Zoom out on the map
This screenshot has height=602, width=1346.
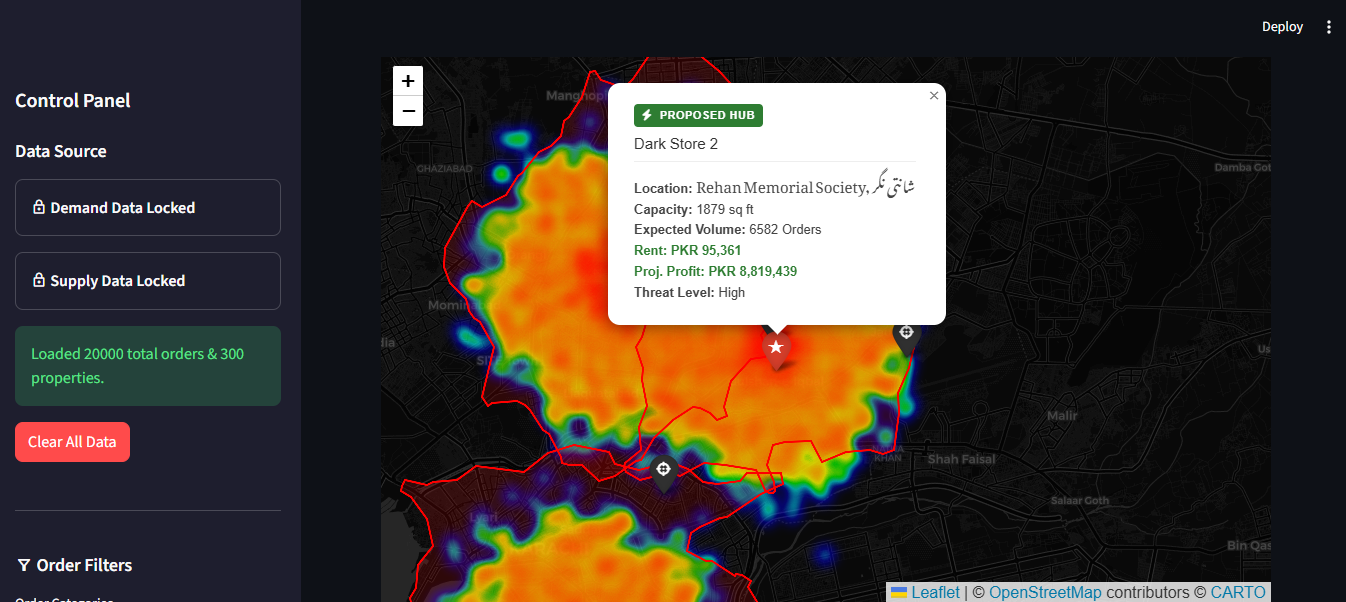pyautogui.click(x=408, y=111)
